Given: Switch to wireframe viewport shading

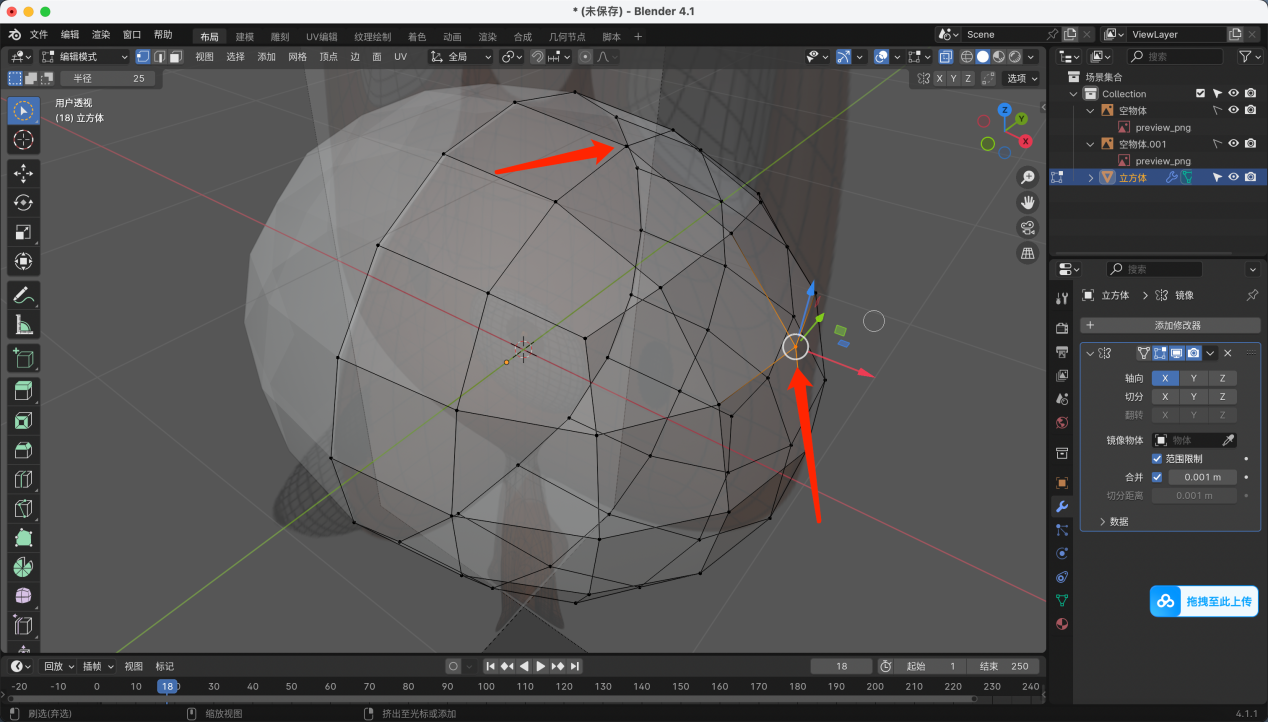Looking at the screenshot, I should pos(967,57).
